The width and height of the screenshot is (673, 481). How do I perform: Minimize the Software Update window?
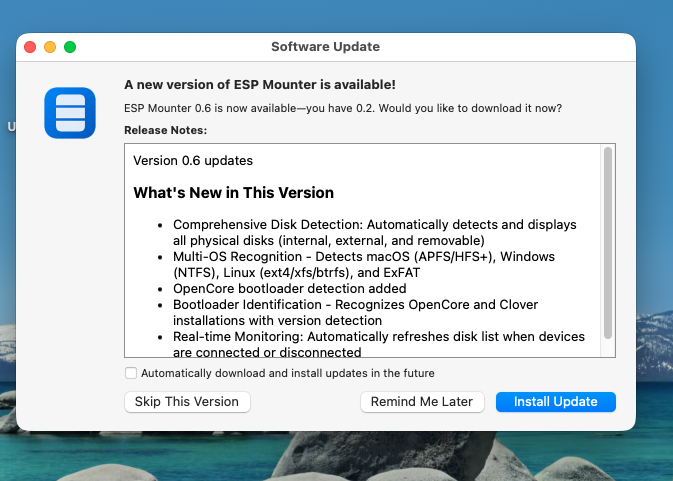coord(50,47)
